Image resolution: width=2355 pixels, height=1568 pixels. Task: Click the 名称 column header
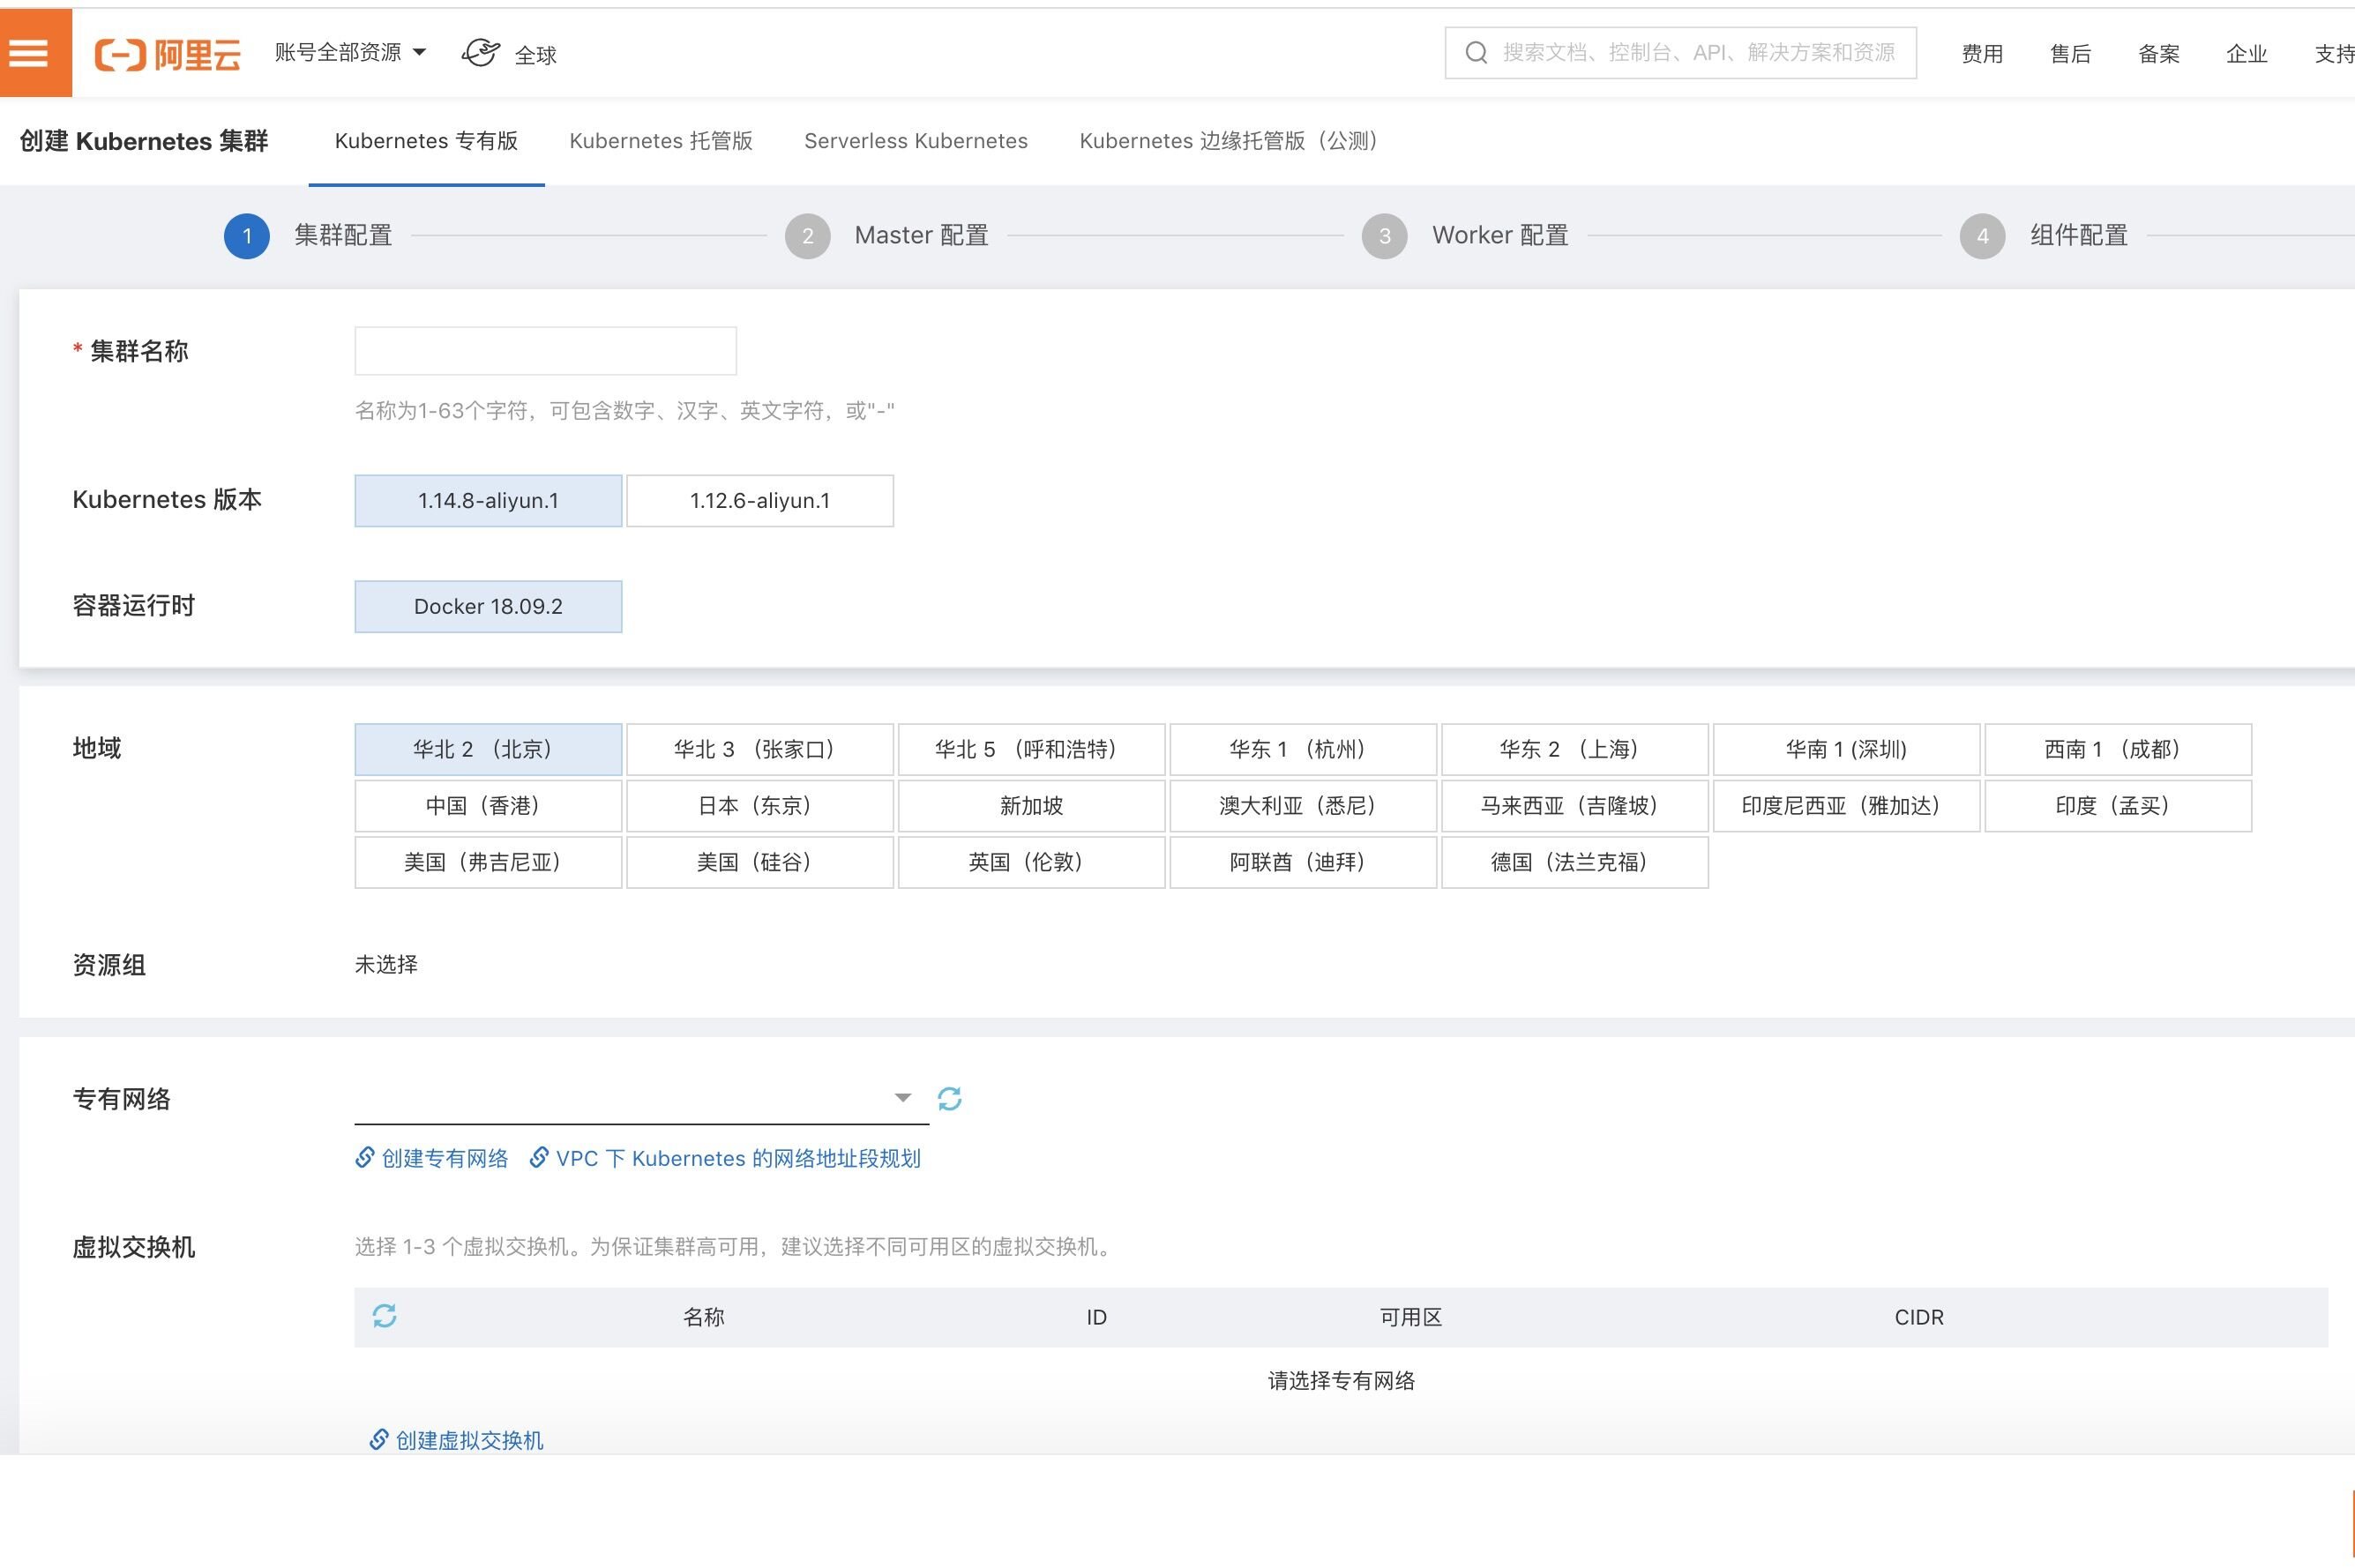[703, 1317]
